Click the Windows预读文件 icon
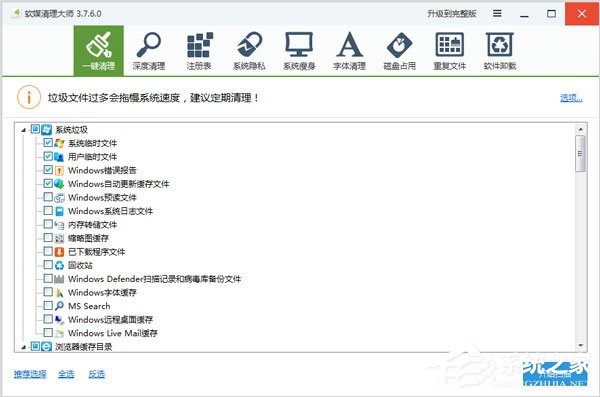600x397 pixels. pyautogui.click(x=59, y=198)
